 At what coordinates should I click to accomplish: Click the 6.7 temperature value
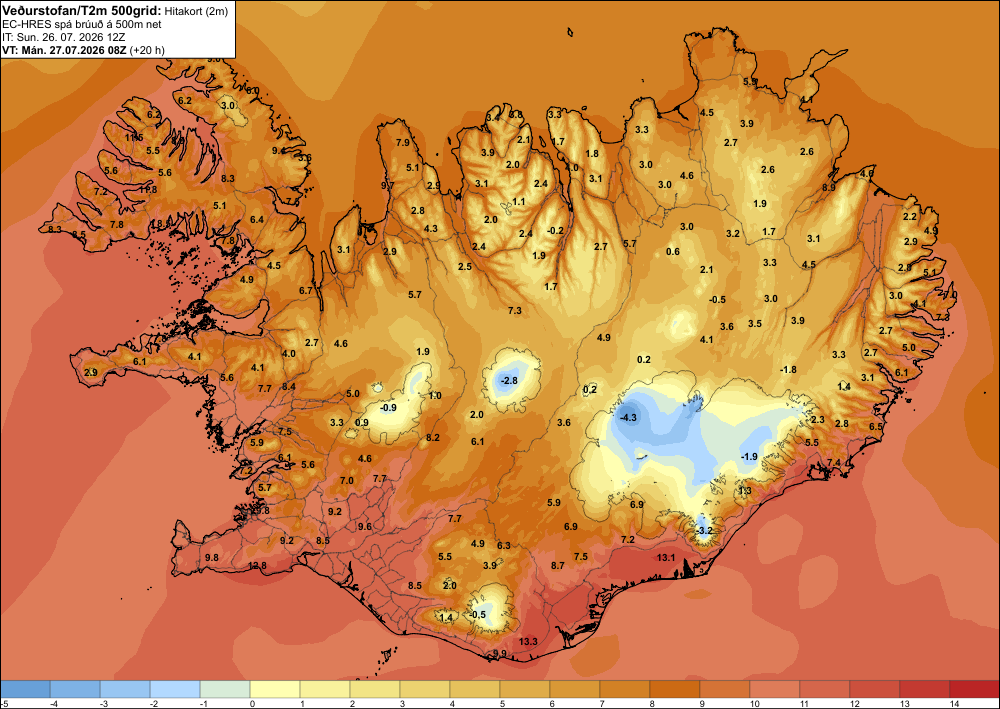[x=306, y=291]
